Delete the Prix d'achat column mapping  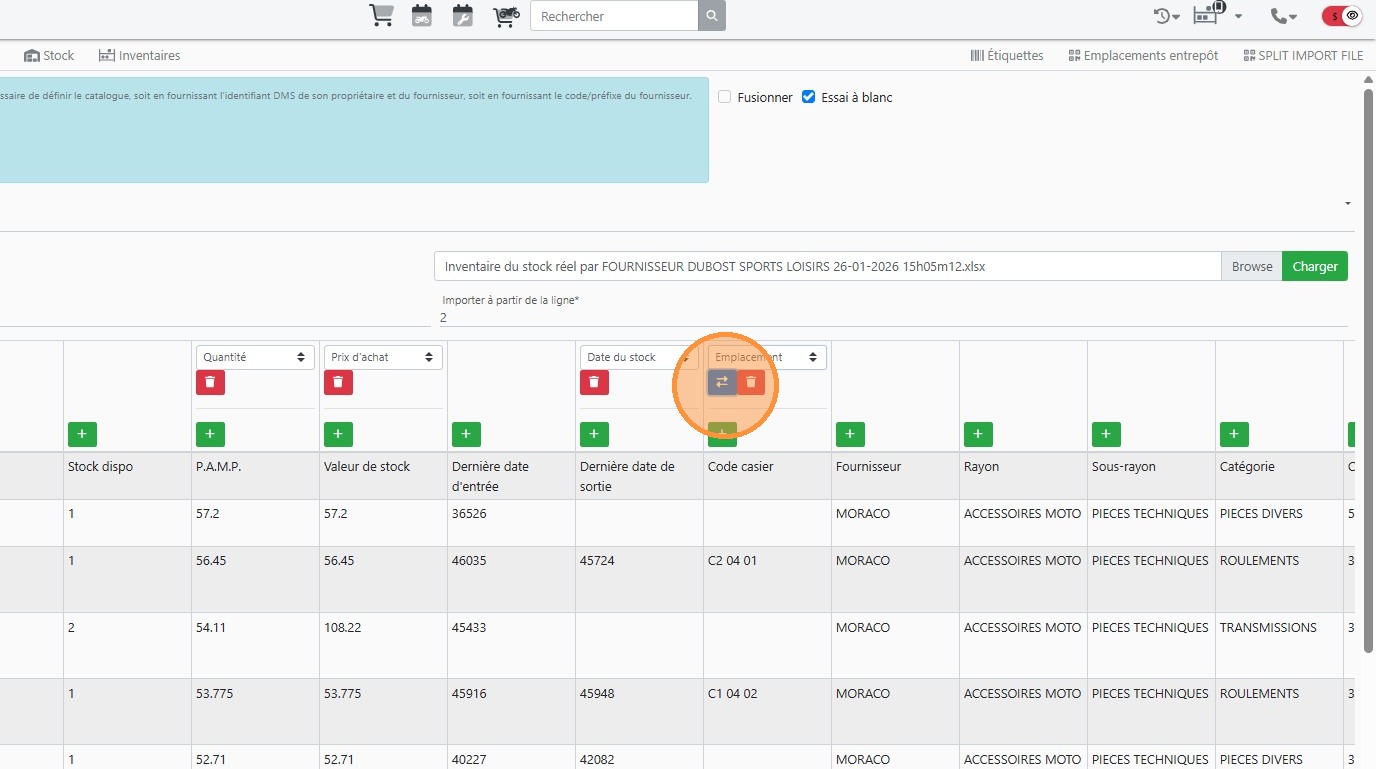(x=338, y=382)
